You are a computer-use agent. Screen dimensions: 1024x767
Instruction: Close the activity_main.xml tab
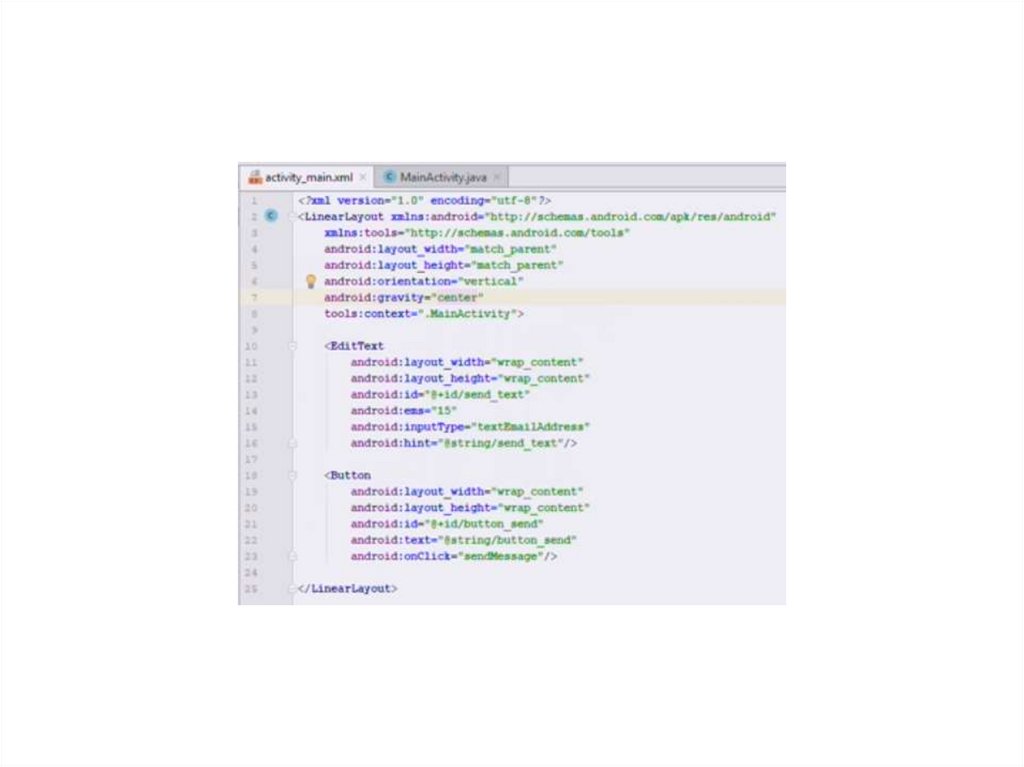click(x=363, y=177)
